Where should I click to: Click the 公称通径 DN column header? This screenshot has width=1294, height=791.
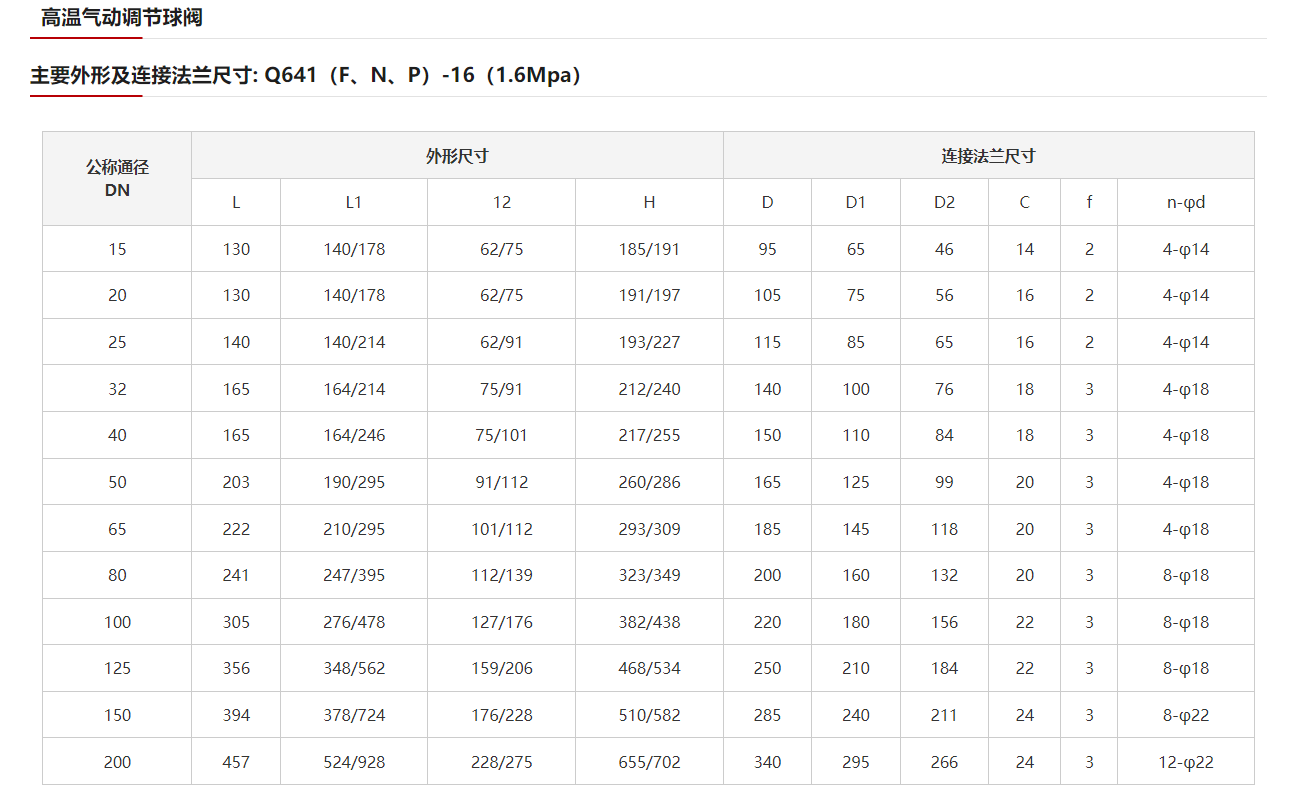[x=117, y=178]
